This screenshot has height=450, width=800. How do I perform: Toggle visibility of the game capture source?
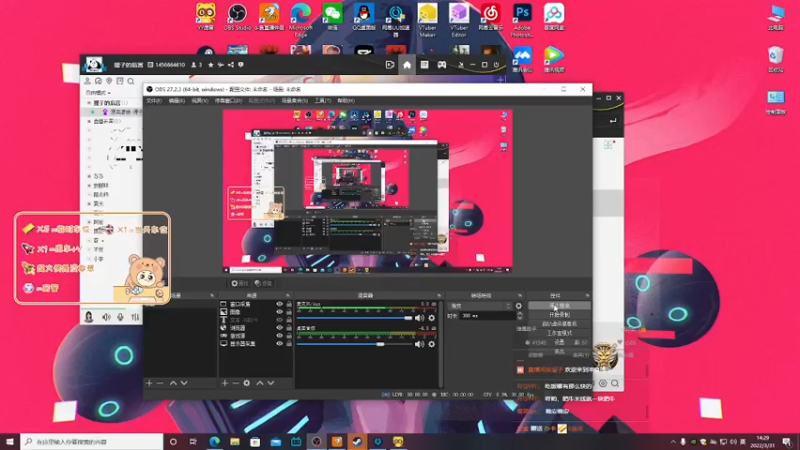pos(280,336)
